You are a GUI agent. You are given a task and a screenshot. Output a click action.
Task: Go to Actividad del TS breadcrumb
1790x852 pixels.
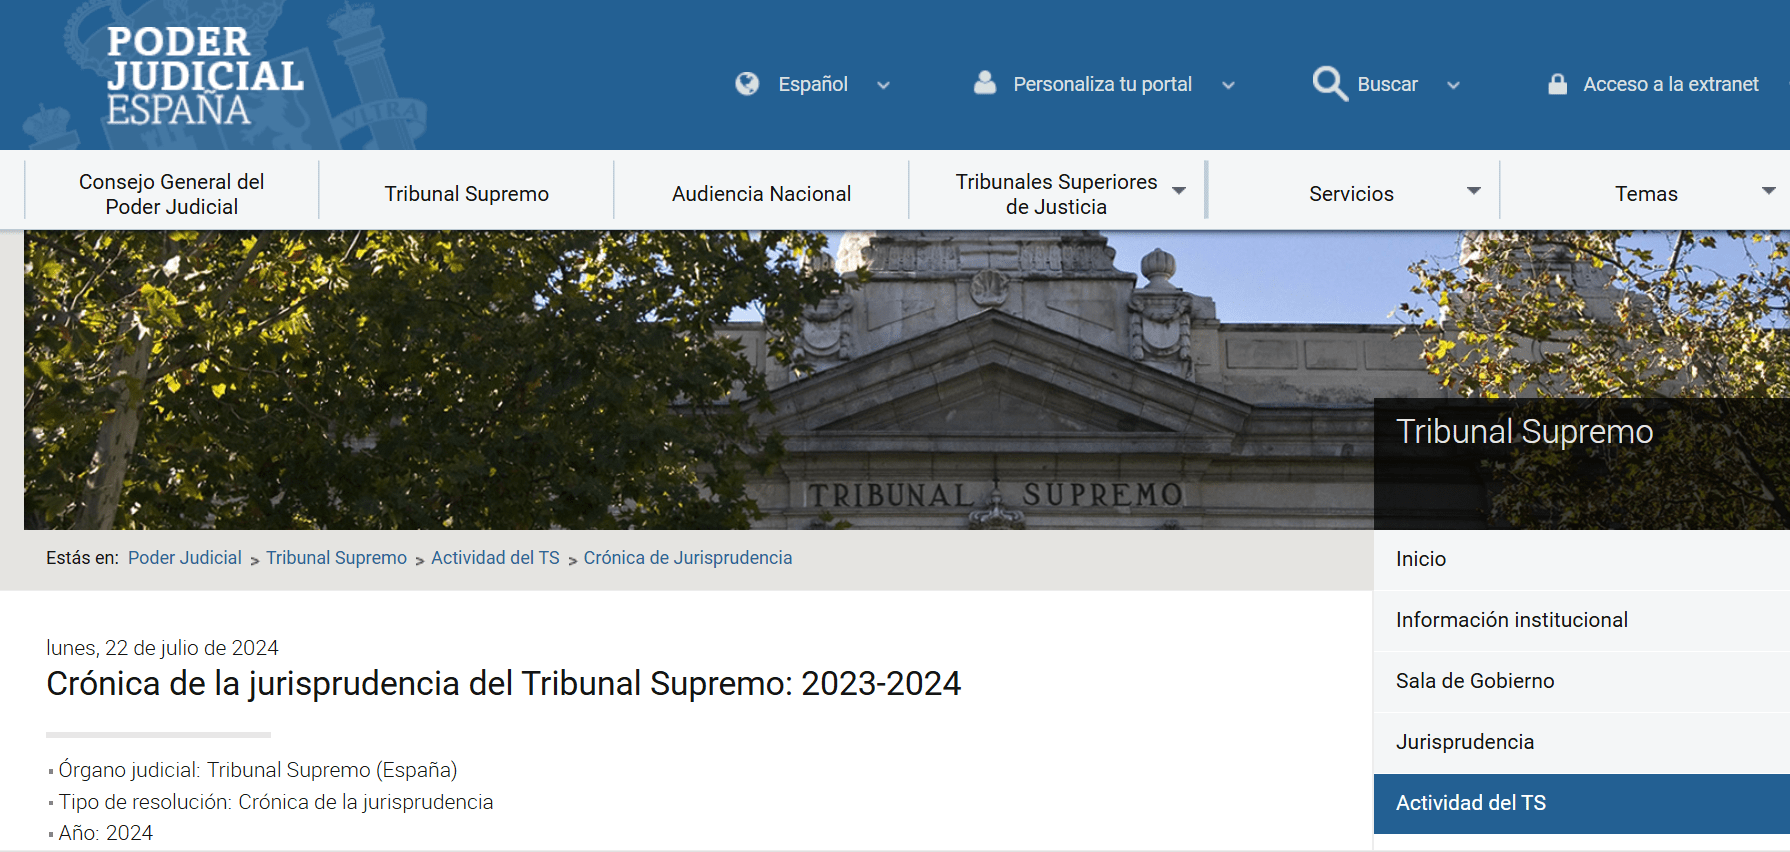(x=495, y=558)
